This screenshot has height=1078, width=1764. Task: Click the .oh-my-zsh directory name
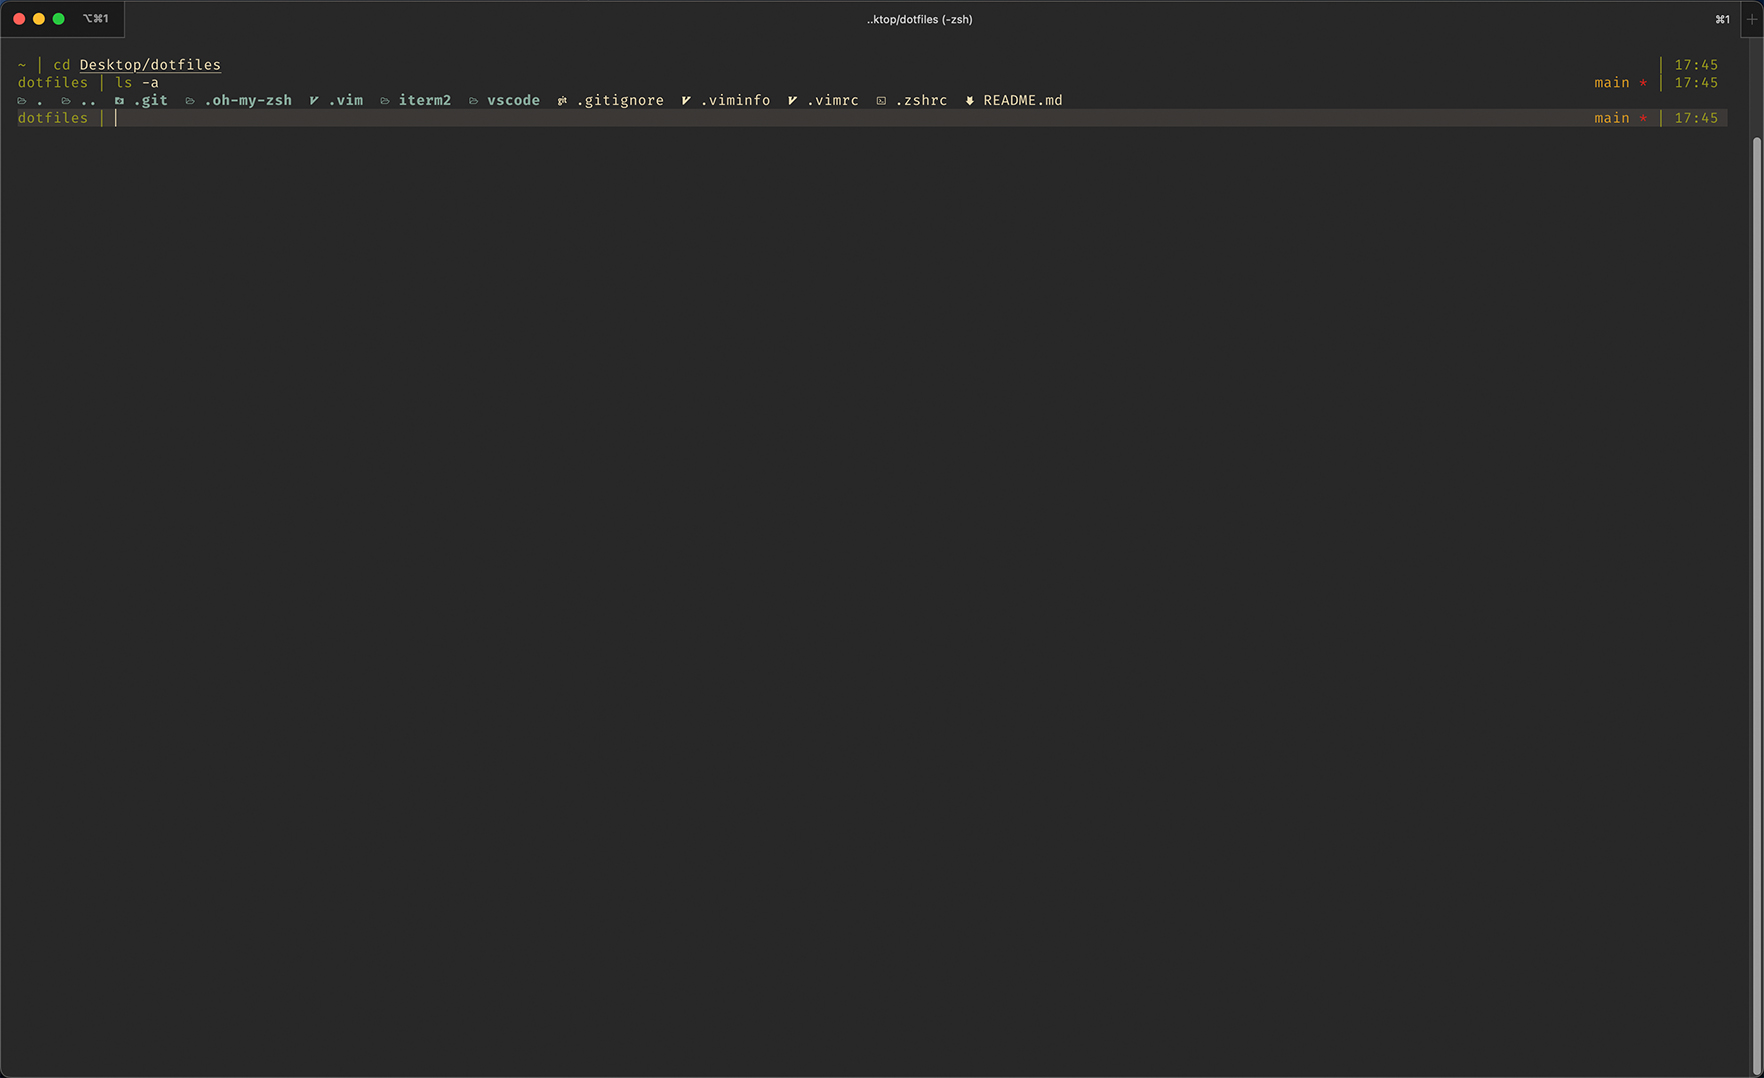[248, 100]
